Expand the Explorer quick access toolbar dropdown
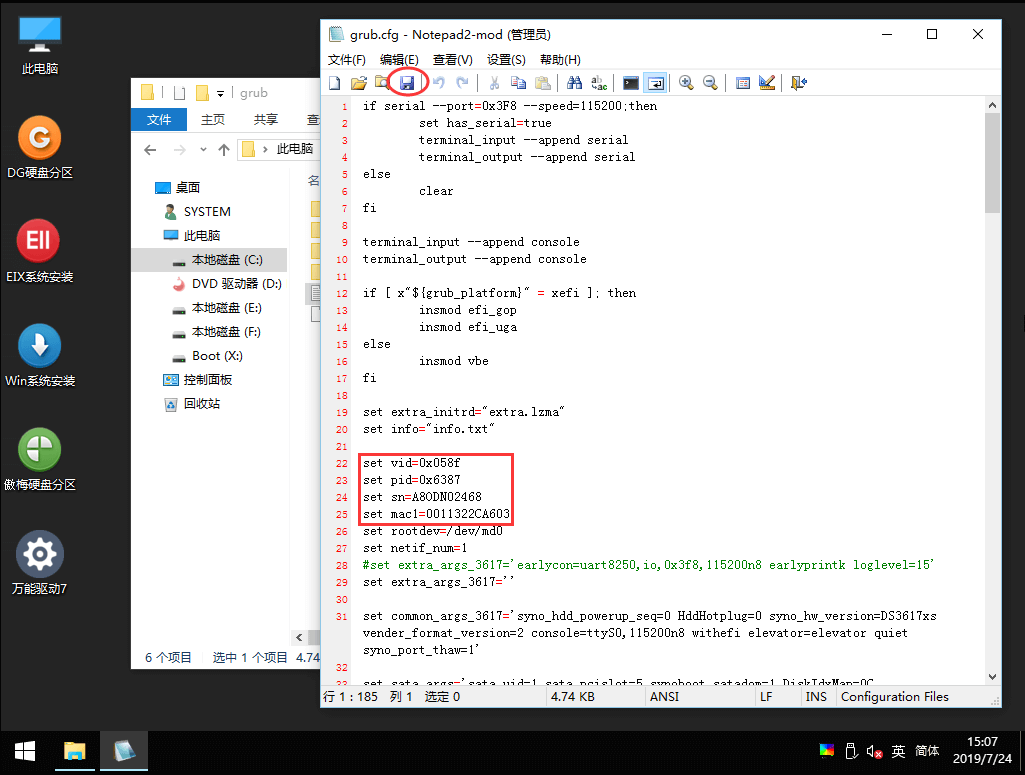Screen dimensions: 1025x775 coord(221,93)
